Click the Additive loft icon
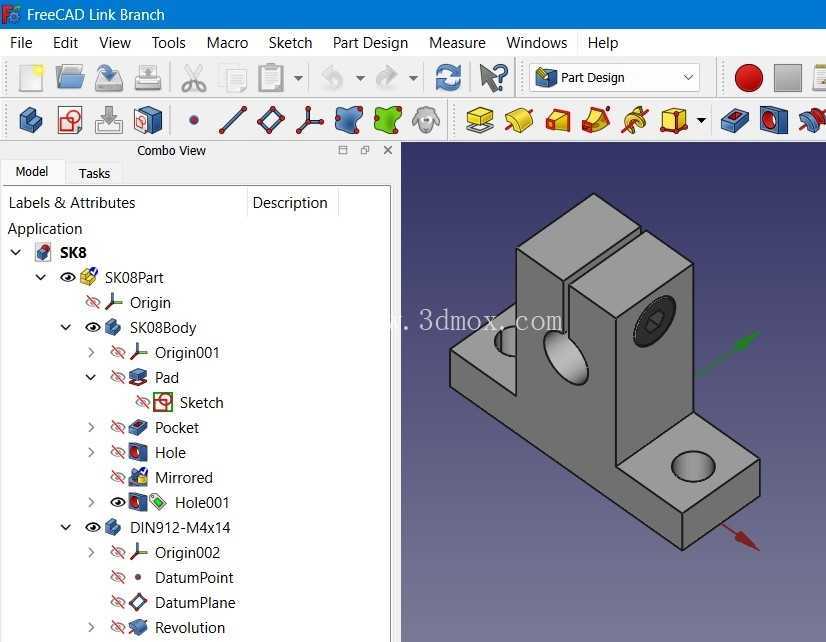The image size is (826, 642). pos(558,120)
